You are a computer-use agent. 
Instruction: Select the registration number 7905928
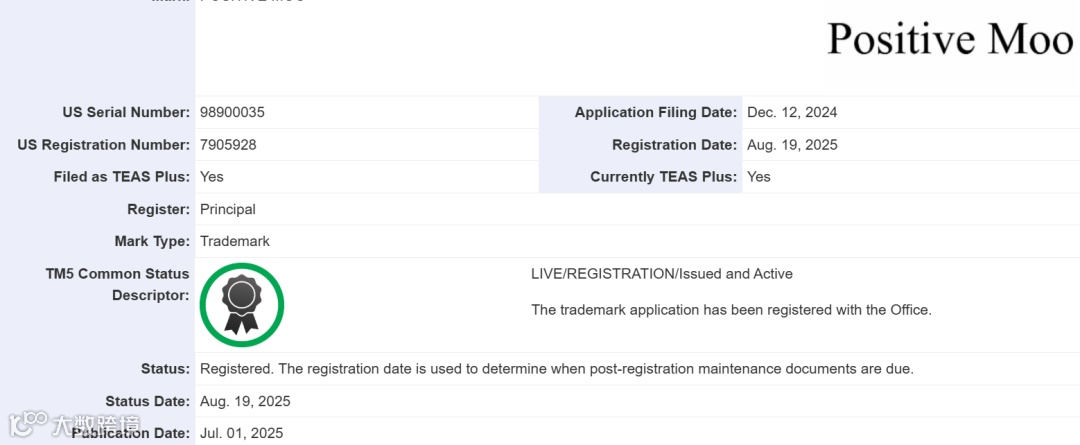point(228,145)
